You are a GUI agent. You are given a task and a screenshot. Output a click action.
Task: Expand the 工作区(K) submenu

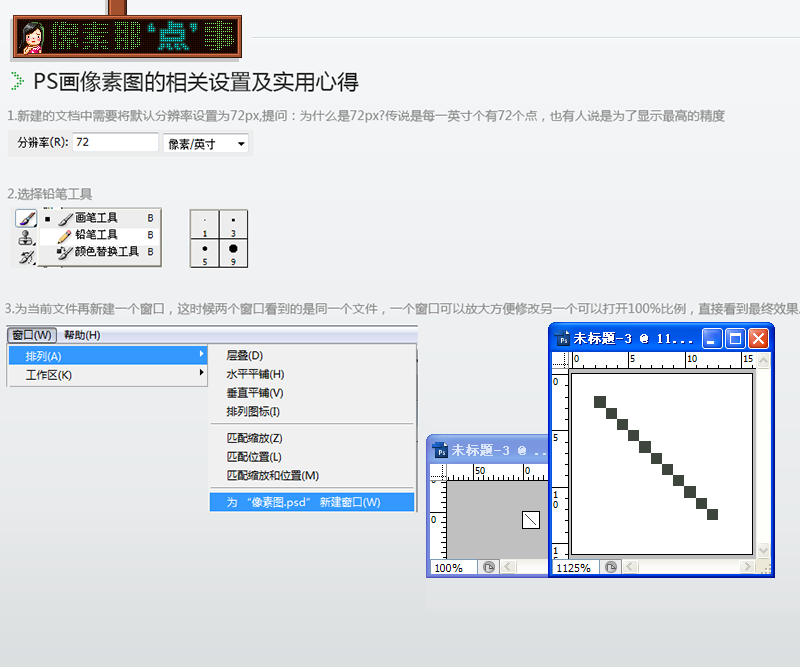(108, 375)
